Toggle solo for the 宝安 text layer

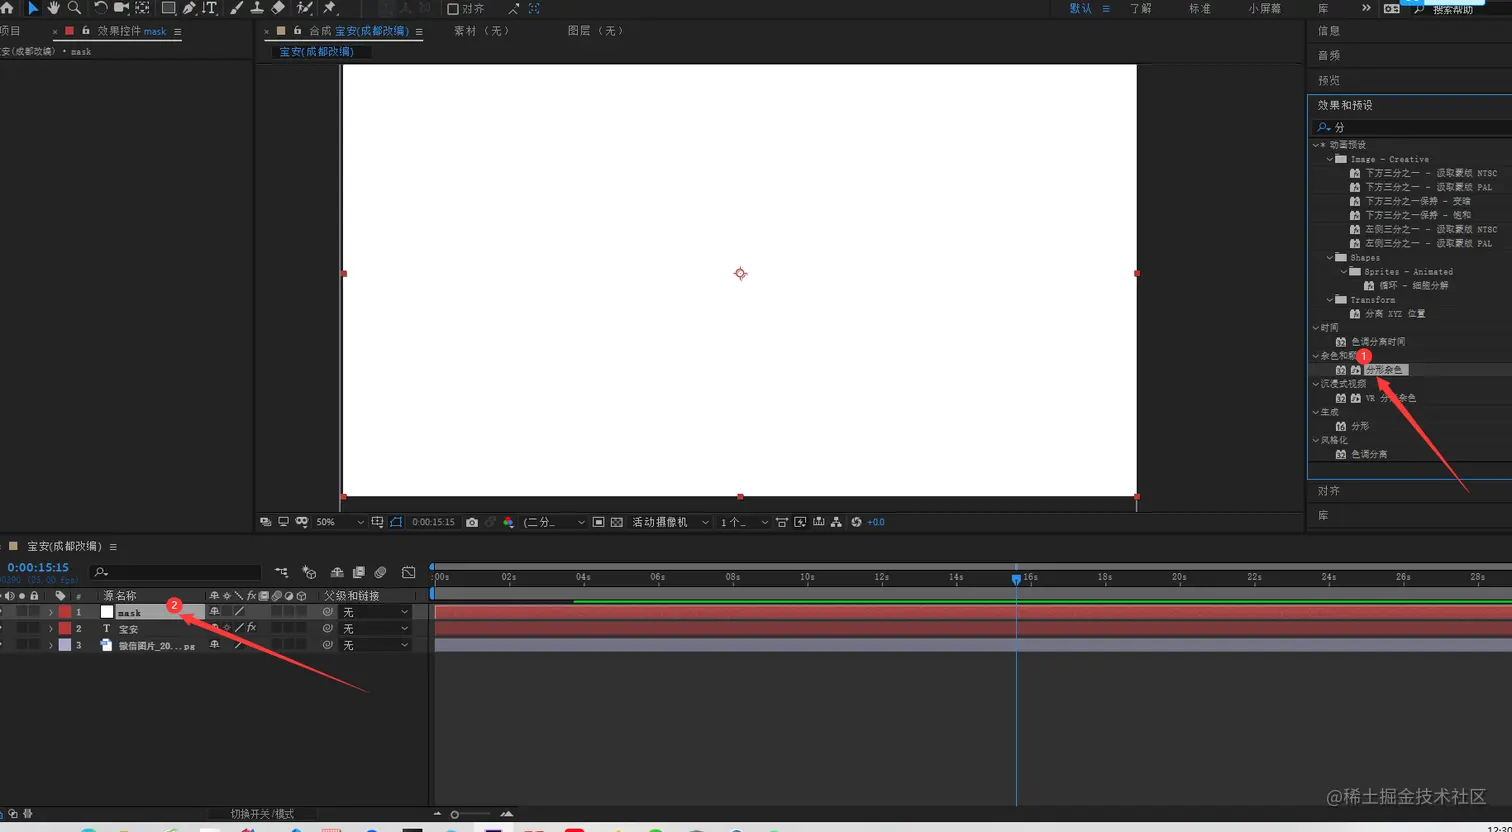click(x=21, y=629)
